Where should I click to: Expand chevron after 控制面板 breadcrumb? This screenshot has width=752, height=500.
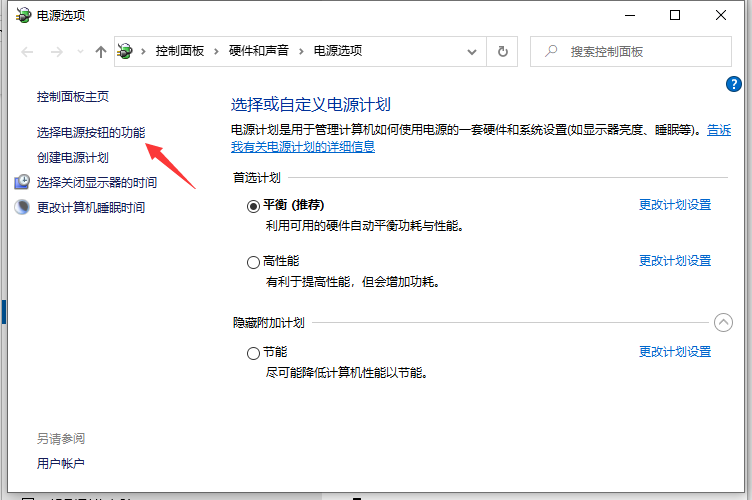[x=216, y=51]
